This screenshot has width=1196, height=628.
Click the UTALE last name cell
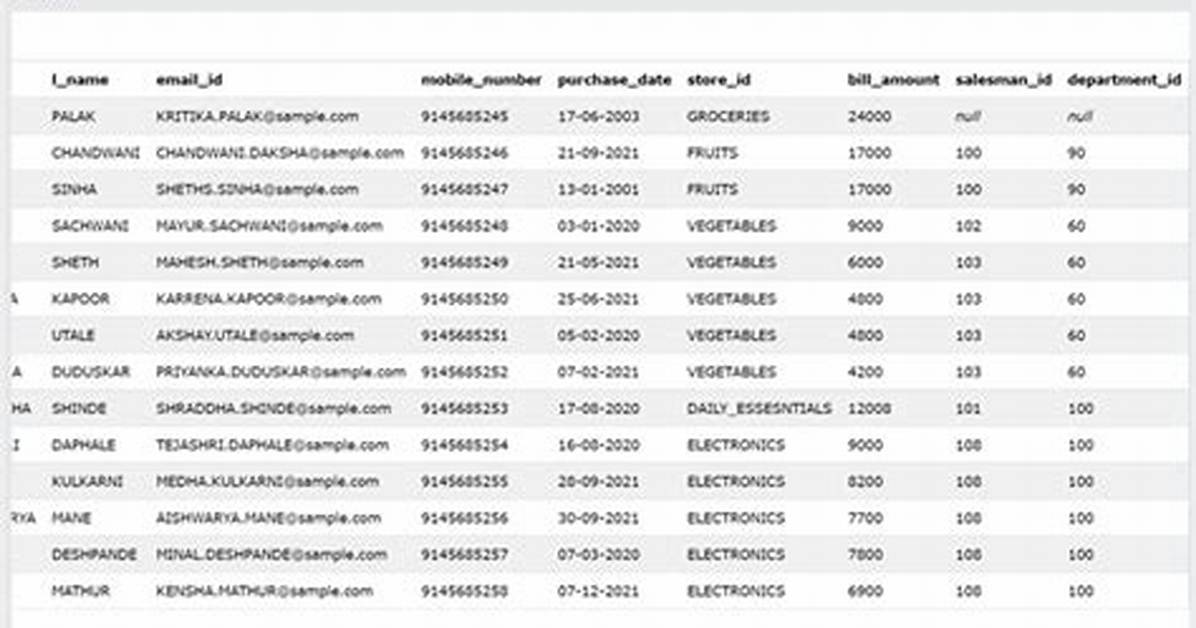coord(73,336)
